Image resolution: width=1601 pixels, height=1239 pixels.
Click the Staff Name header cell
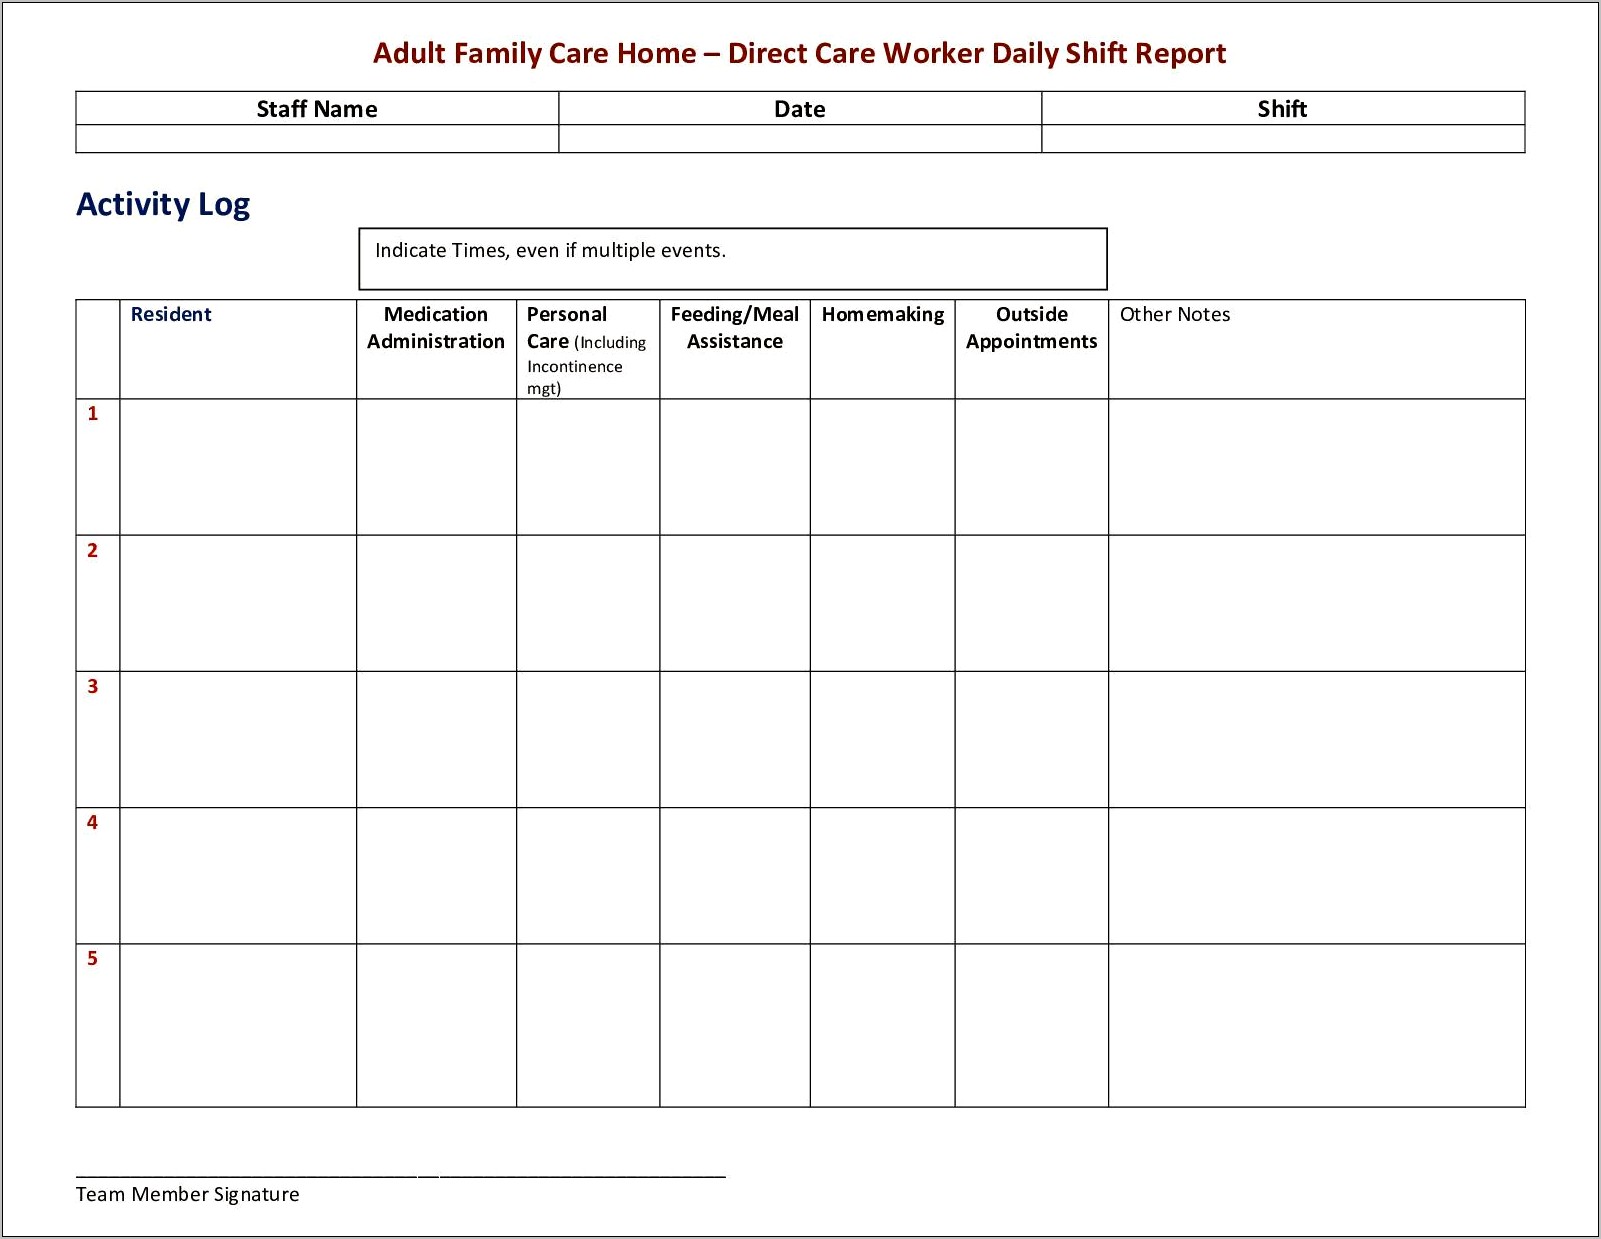pos(317,108)
